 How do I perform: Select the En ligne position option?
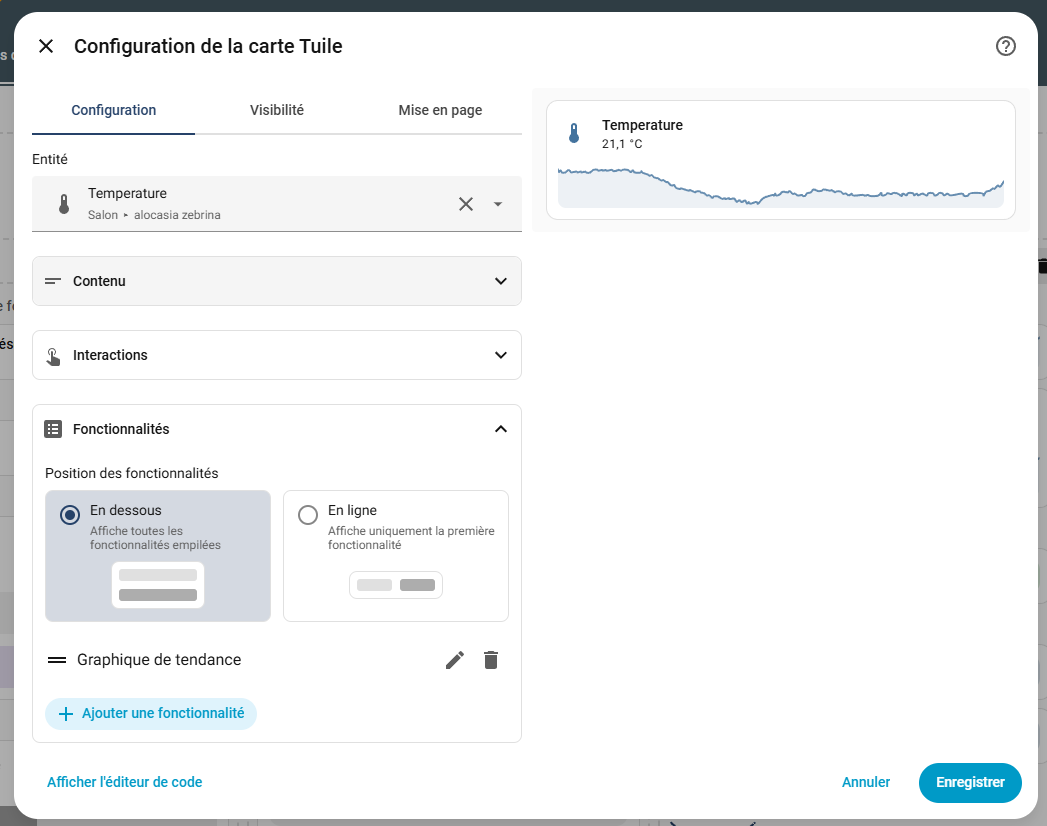(308, 515)
